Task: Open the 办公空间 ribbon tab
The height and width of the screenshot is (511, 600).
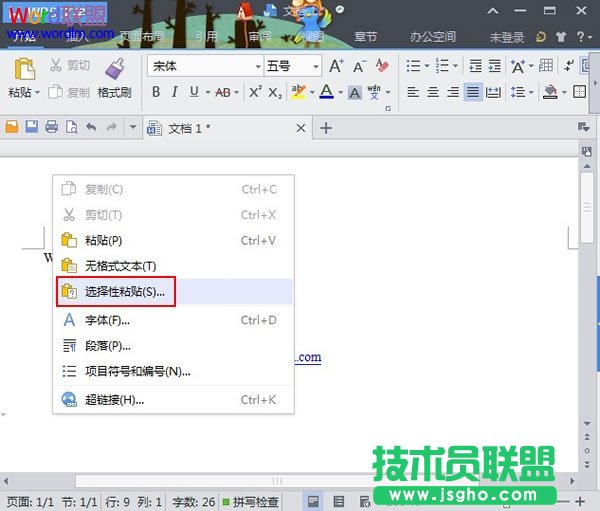Action: tap(433, 37)
